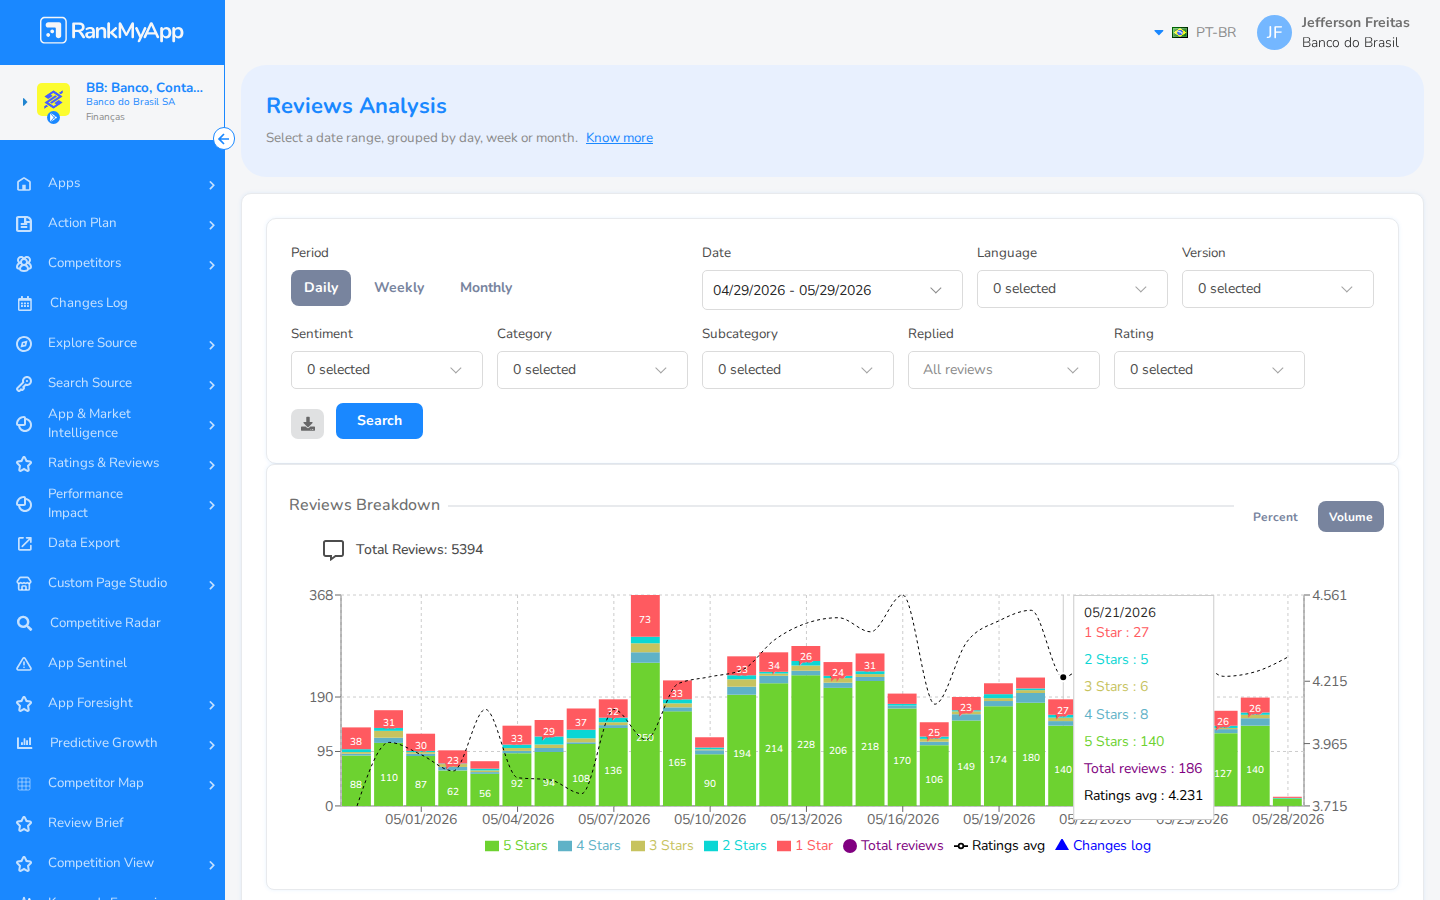Open the Date range dropdown
The height and width of the screenshot is (900, 1440).
click(x=832, y=290)
